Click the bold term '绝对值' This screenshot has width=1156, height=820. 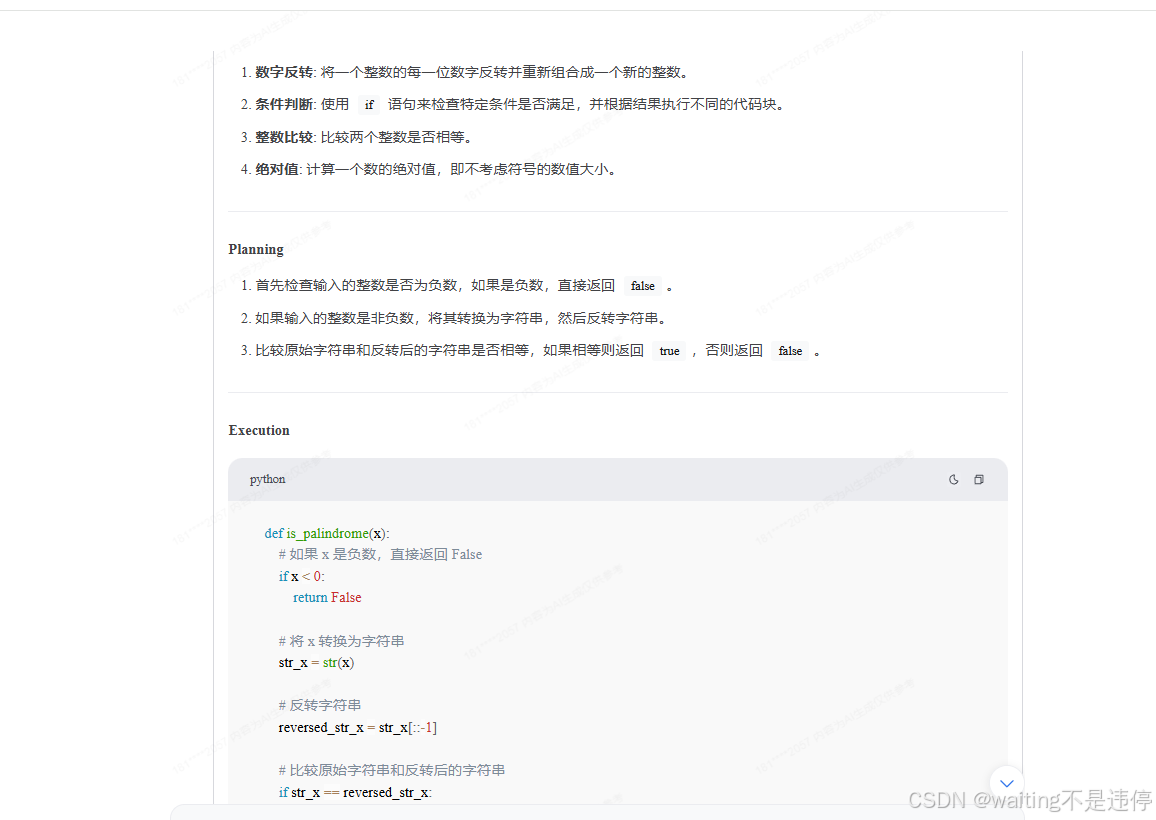pyautogui.click(x=276, y=170)
